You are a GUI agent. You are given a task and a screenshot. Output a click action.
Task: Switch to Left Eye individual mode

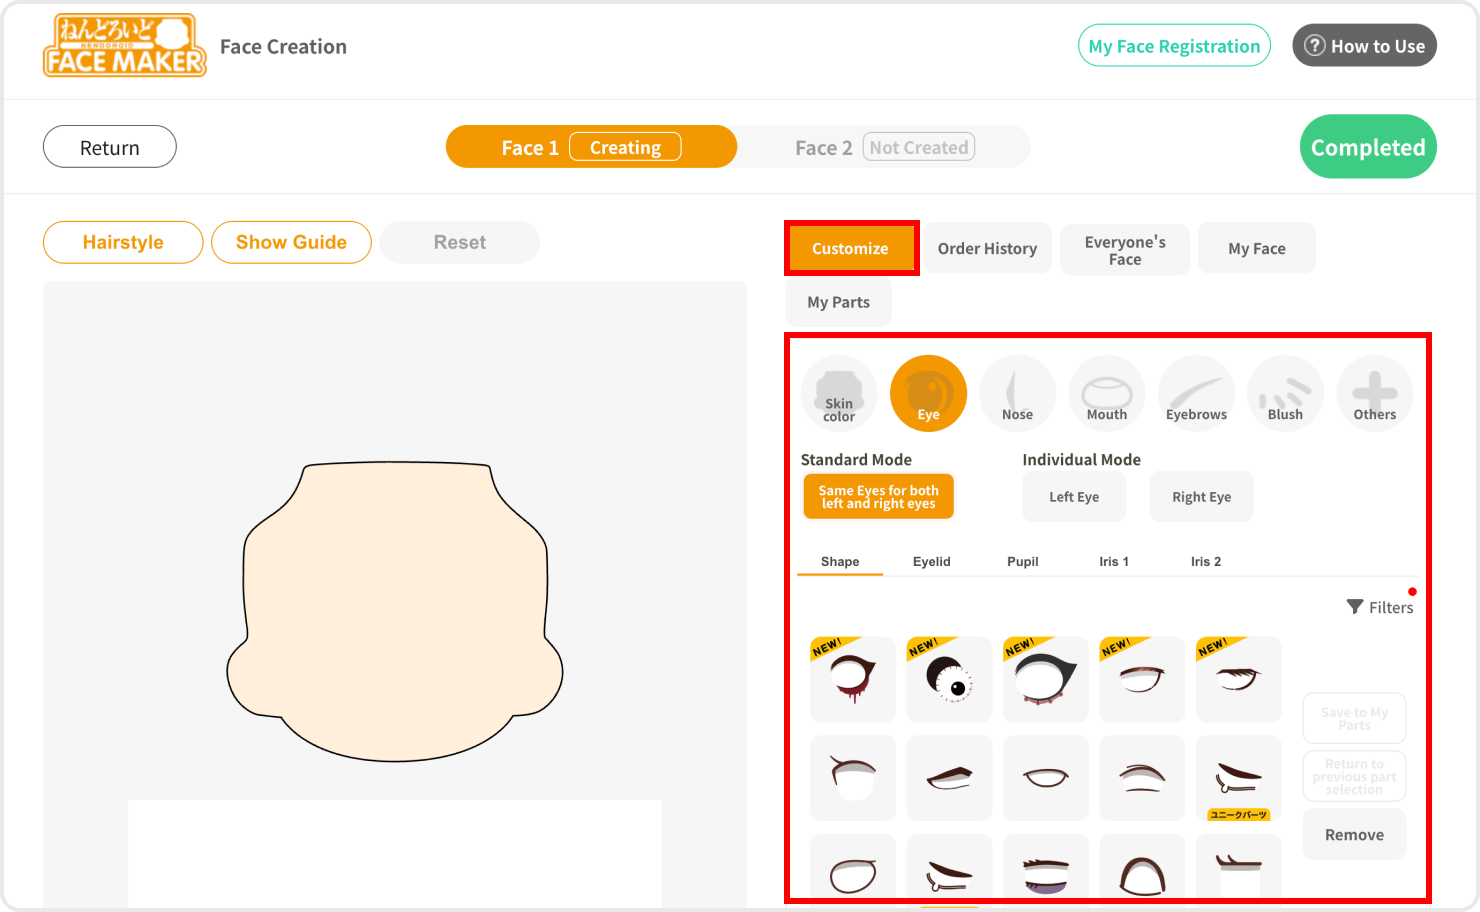pos(1074,497)
